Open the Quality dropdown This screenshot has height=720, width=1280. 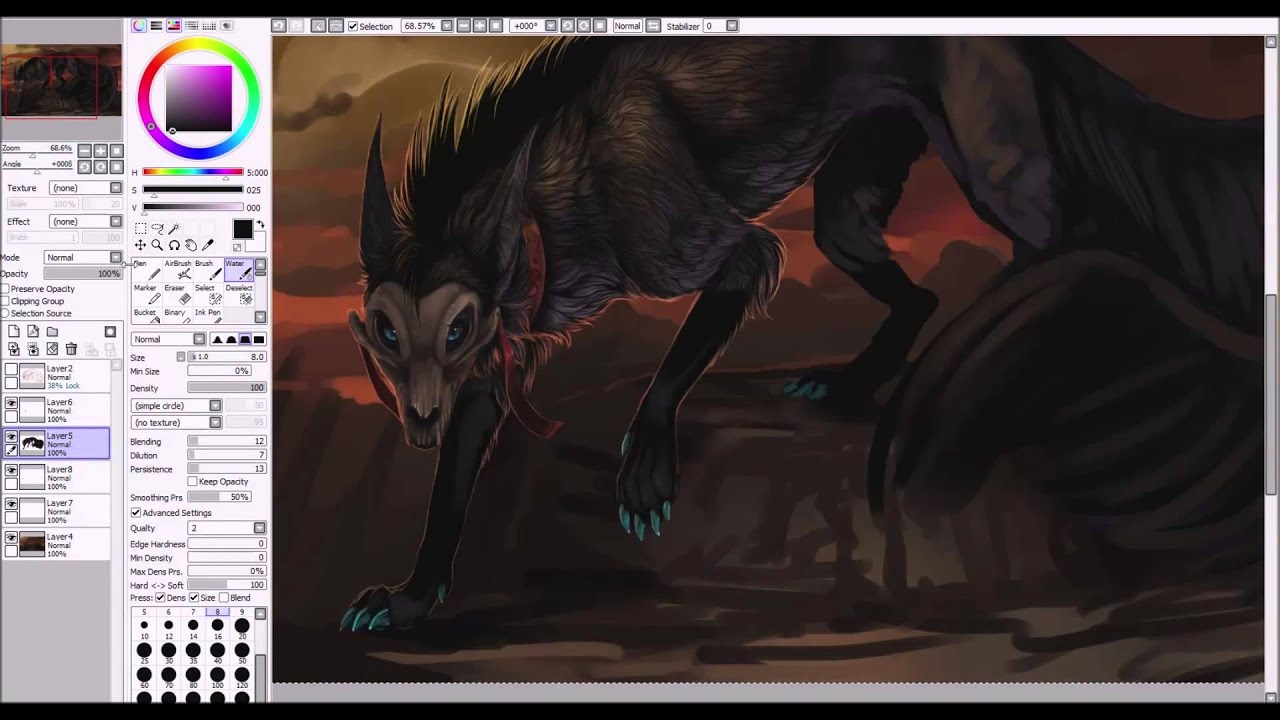(x=227, y=528)
